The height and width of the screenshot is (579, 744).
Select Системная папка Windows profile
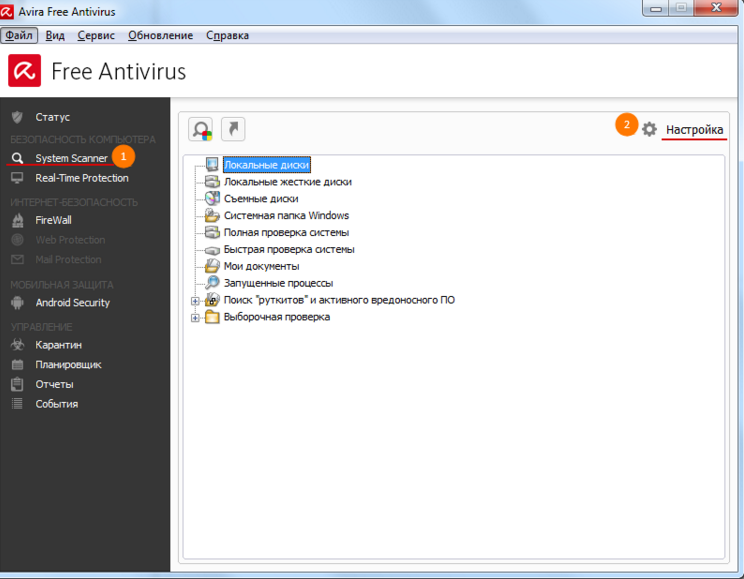pyautogui.click(x=286, y=215)
